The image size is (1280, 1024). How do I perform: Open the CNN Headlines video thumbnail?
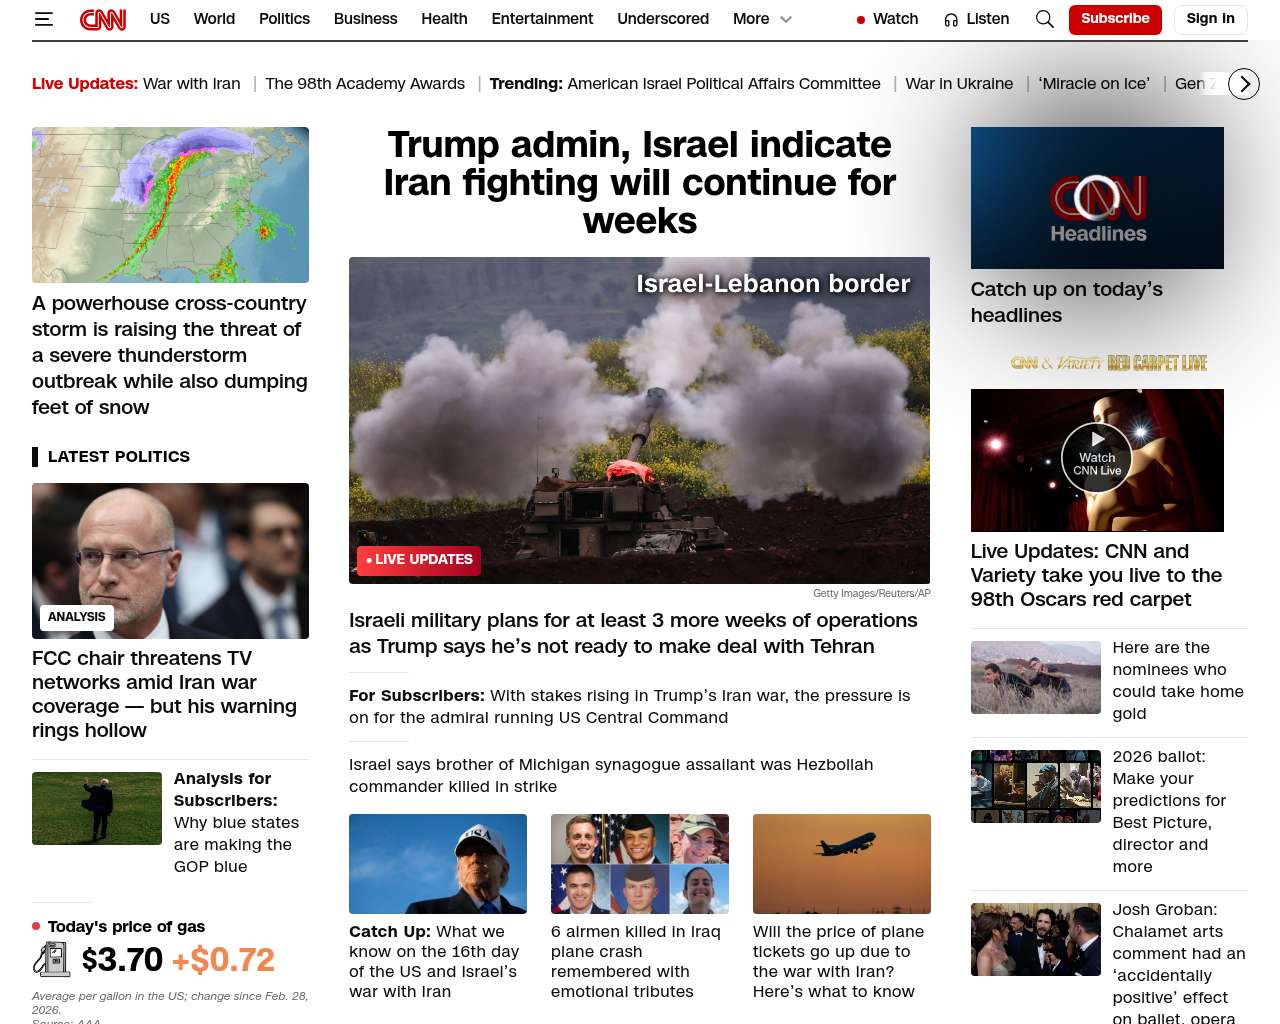tap(1097, 198)
